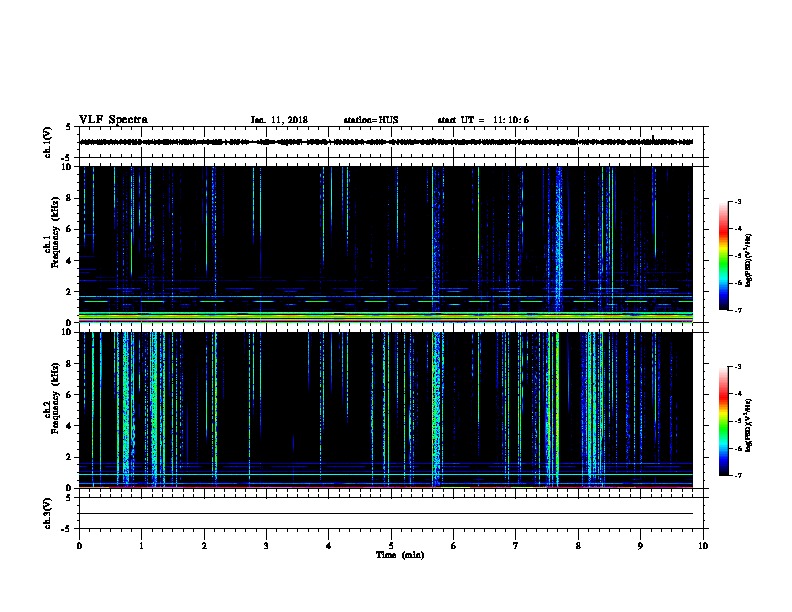Image resolution: width=792 pixels, height=612 pixels.
Task: Click the ch.1 spectrogram color scale bar
Action: pos(724,256)
